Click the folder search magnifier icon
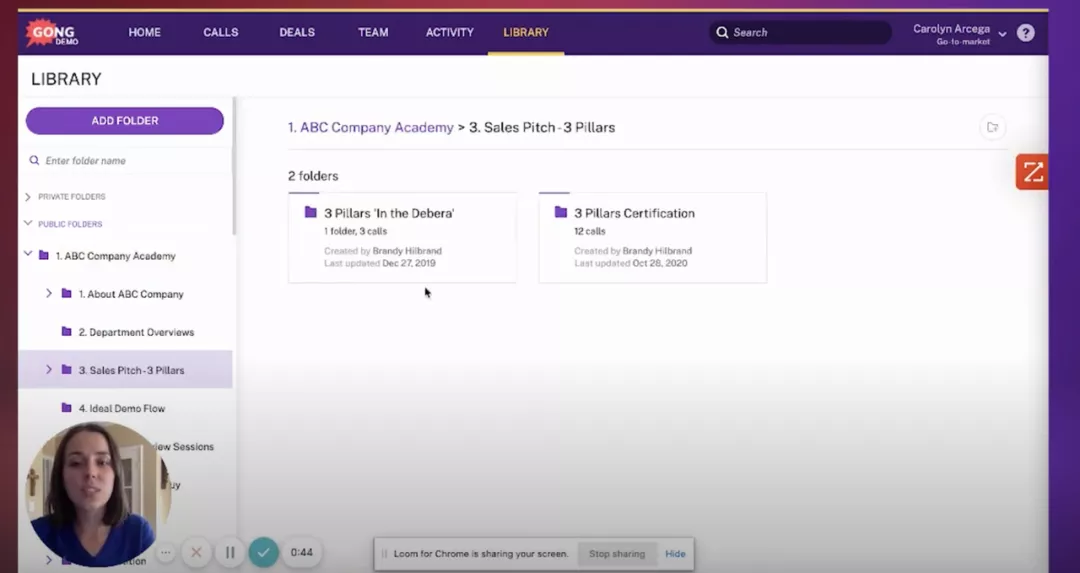Viewport: 1080px width, 573px height. pos(34,160)
